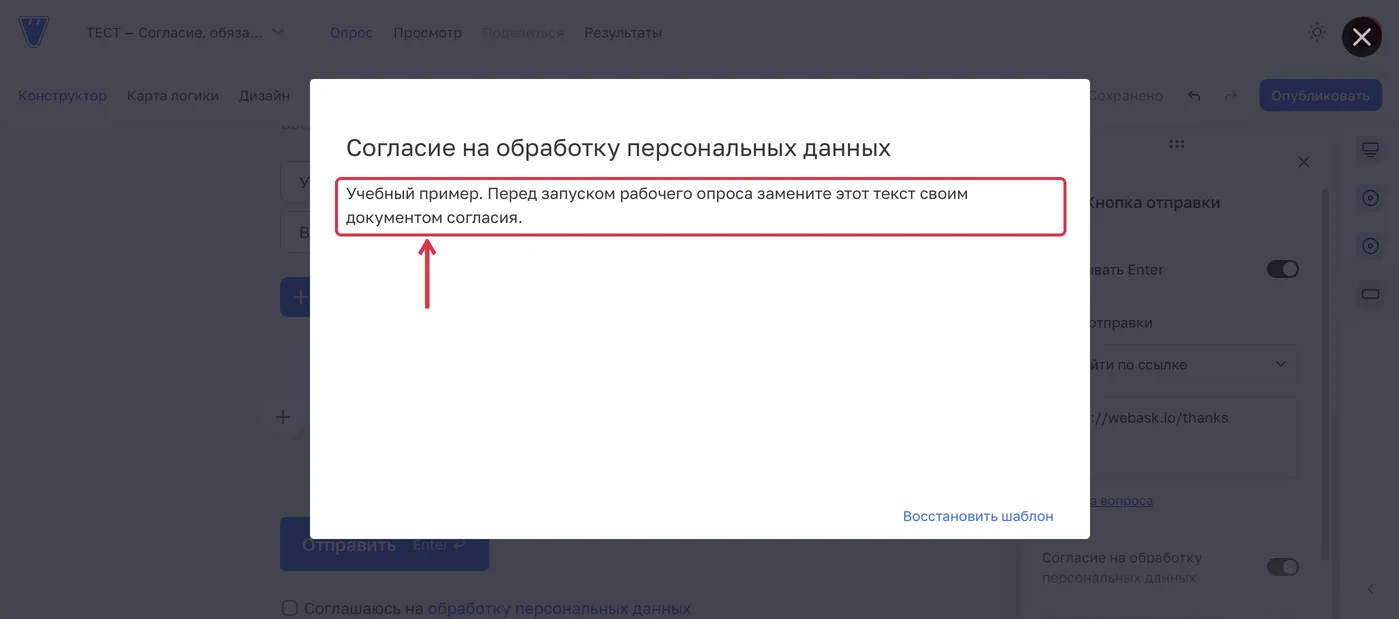This screenshot has height=619, width=1399.
Task: Click the undo arrow icon
Action: [x=1194, y=96]
